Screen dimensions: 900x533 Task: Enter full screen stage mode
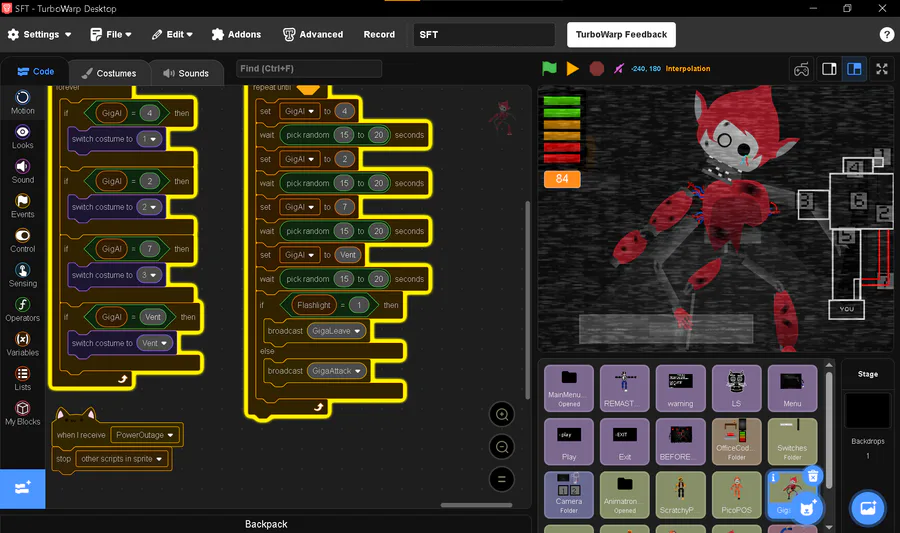click(x=882, y=69)
